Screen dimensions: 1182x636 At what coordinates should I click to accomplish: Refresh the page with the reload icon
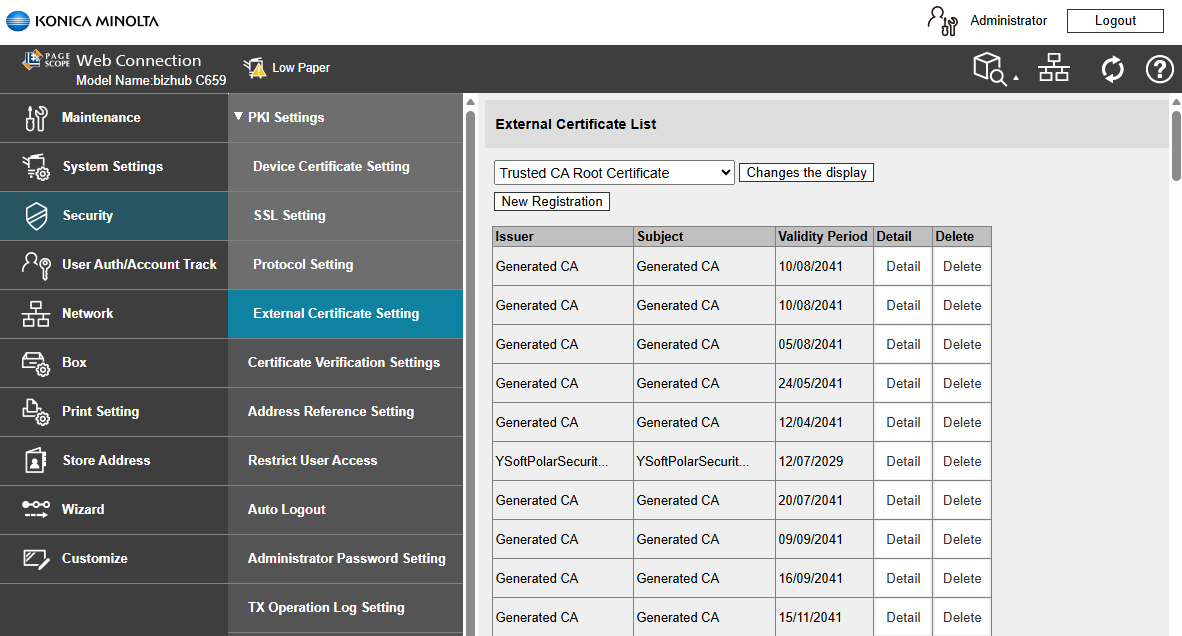click(x=1113, y=69)
